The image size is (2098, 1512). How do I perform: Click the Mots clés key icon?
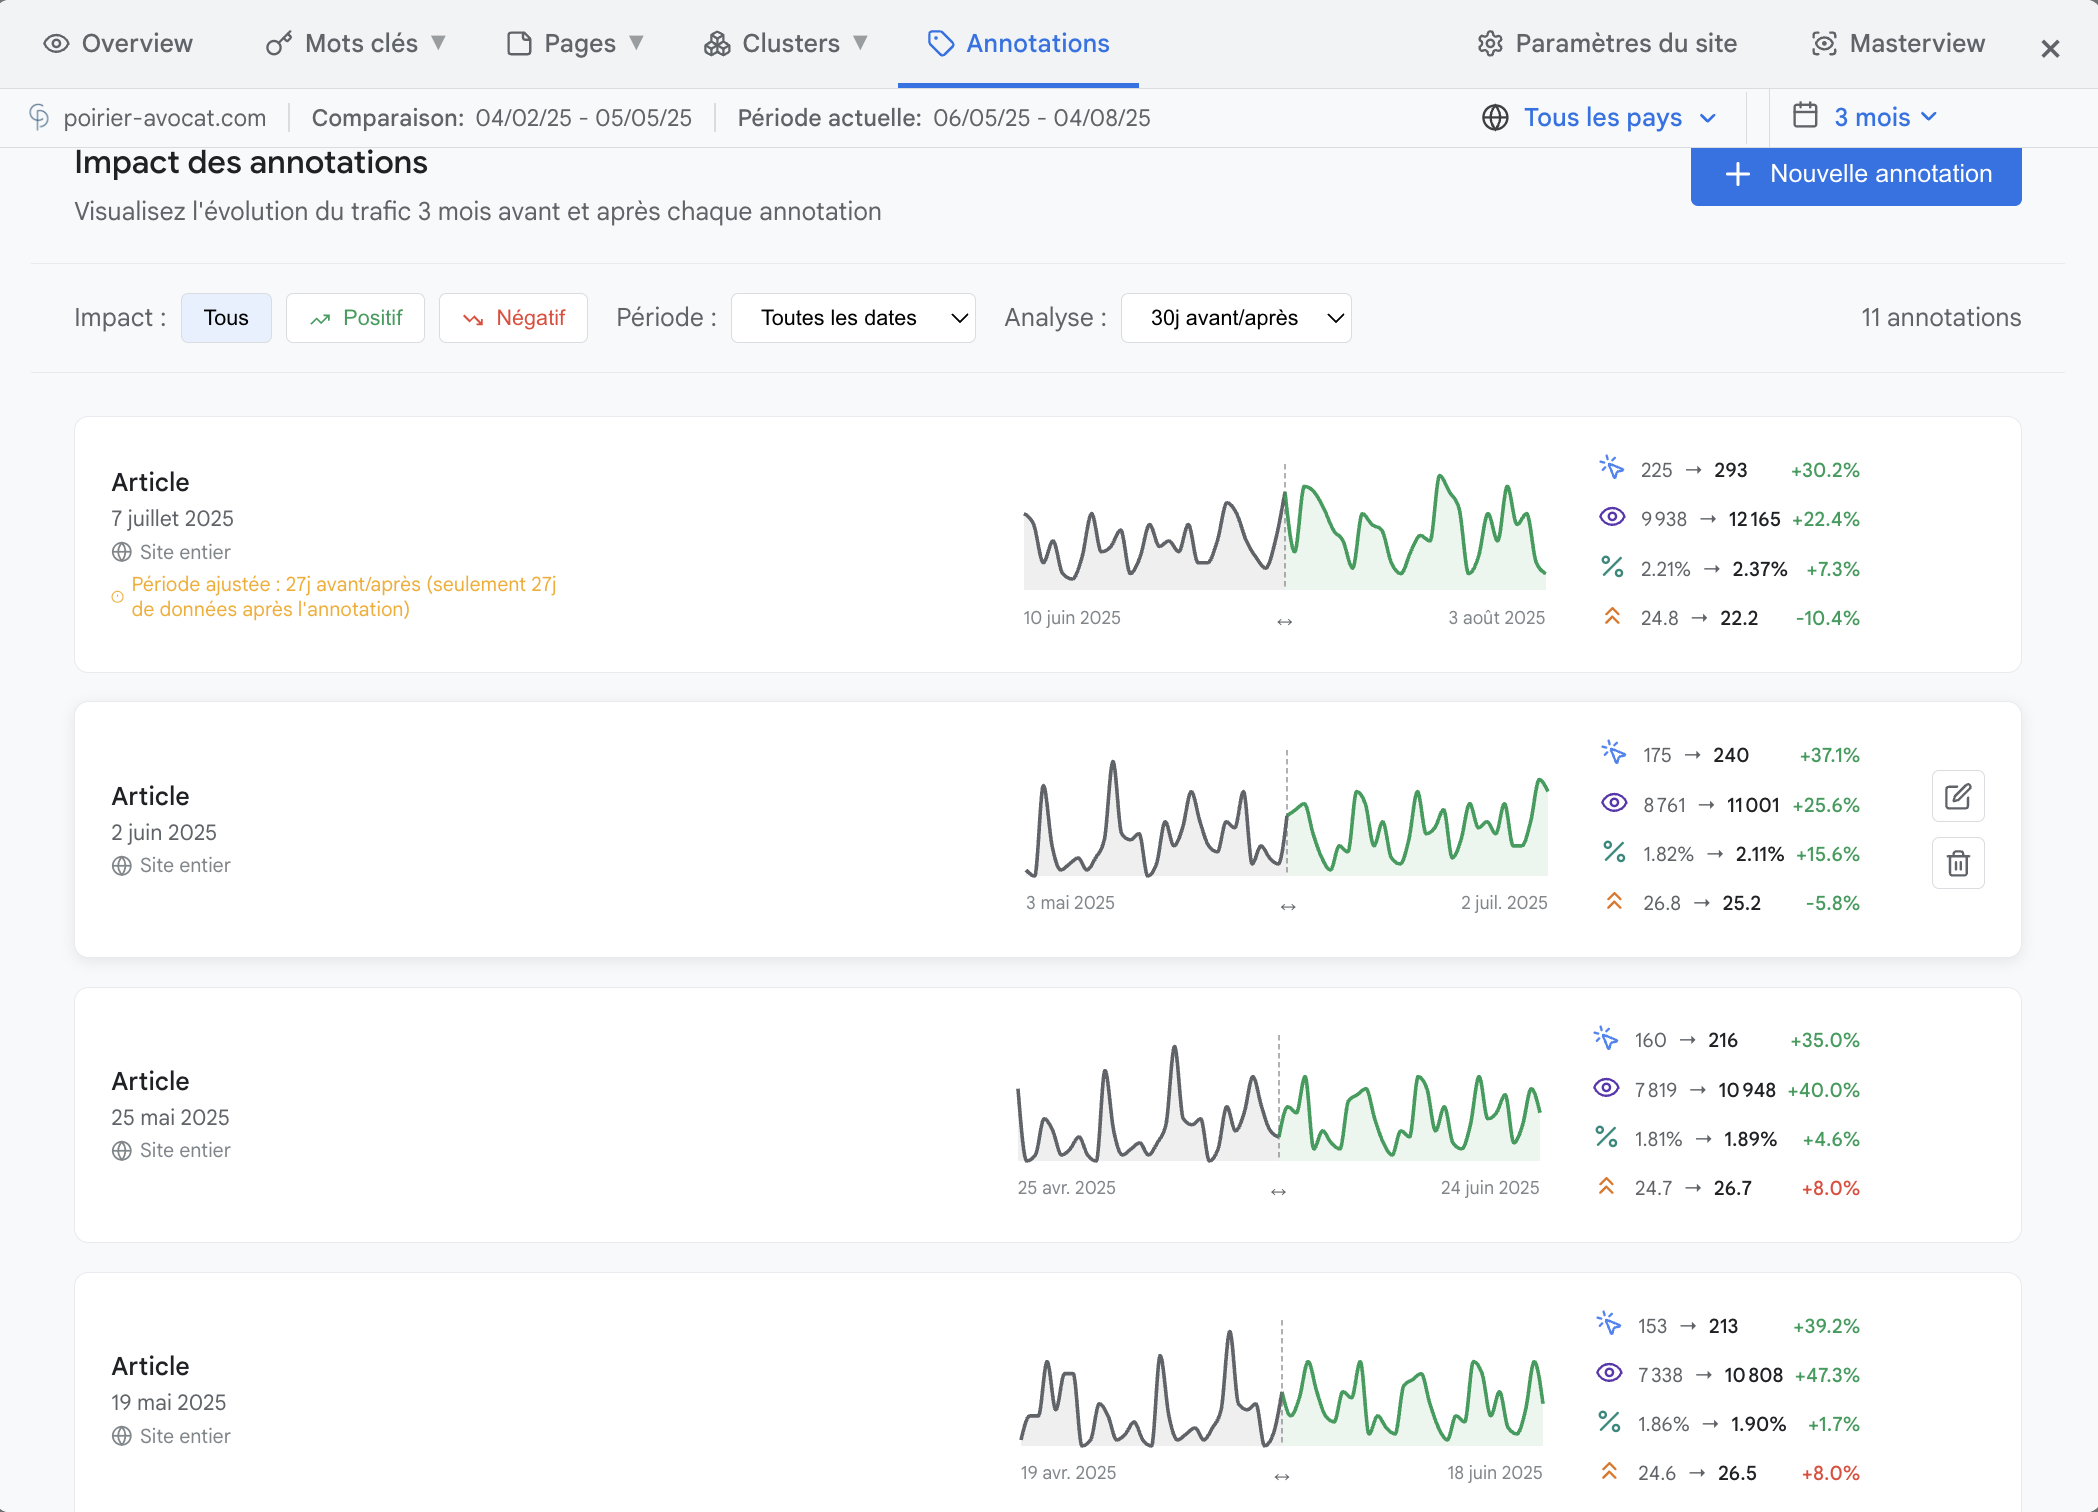[x=279, y=44]
